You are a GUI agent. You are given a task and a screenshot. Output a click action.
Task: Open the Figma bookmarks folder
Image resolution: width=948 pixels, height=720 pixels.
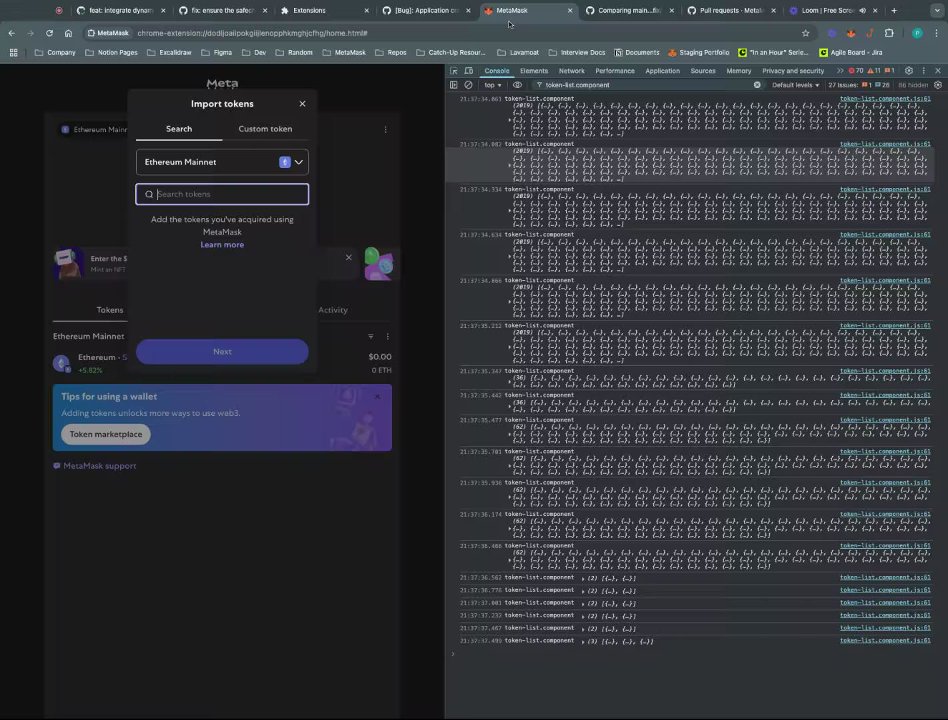(x=216, y=53)
